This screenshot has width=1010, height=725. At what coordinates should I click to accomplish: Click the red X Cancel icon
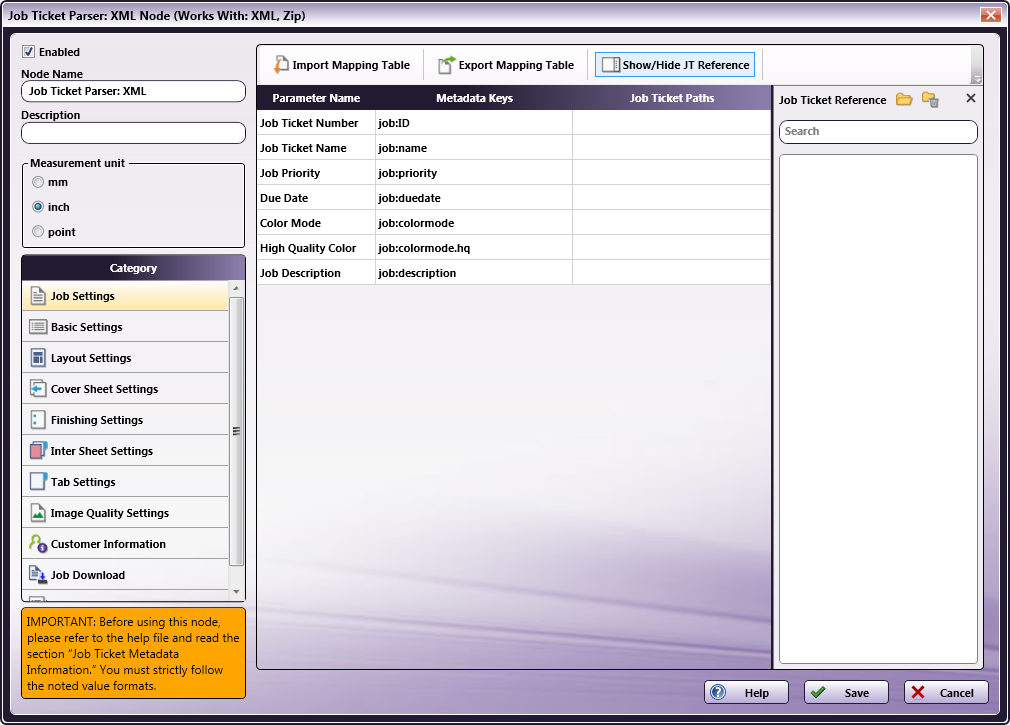918,692
